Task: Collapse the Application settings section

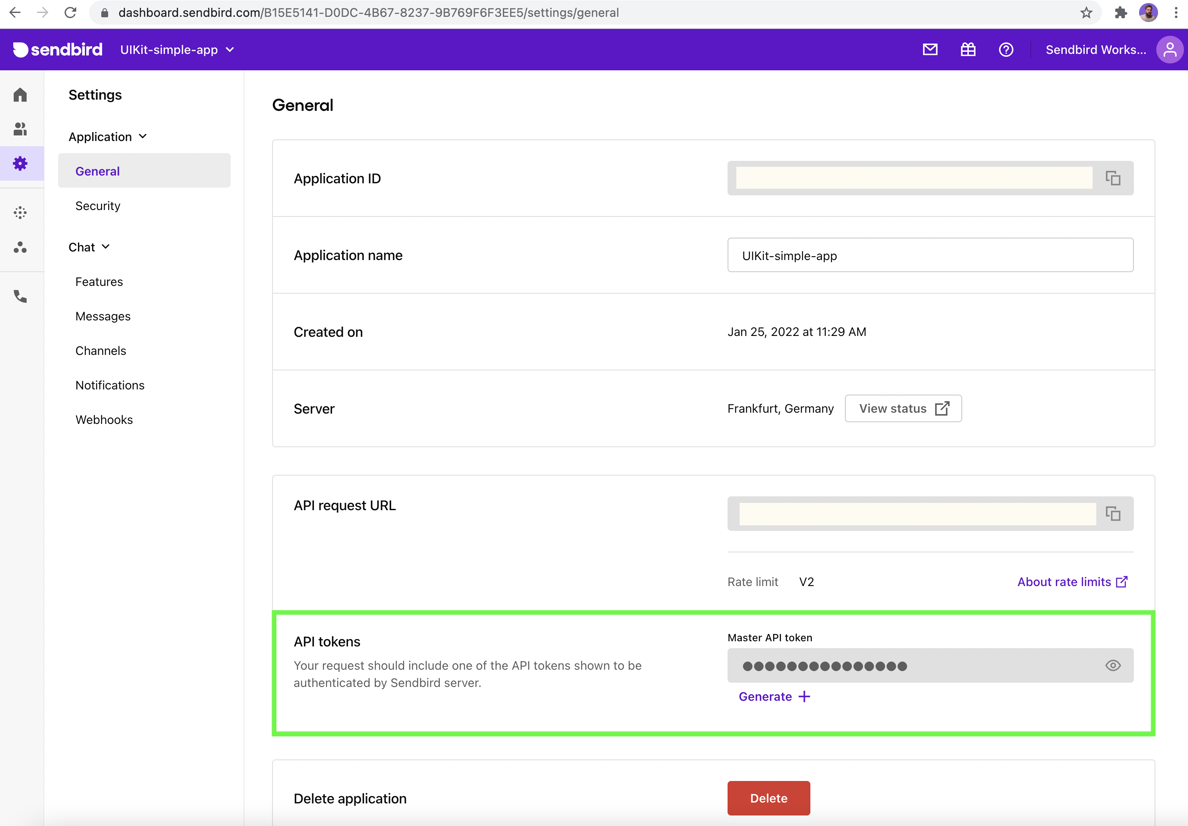Action: [108, 136]
